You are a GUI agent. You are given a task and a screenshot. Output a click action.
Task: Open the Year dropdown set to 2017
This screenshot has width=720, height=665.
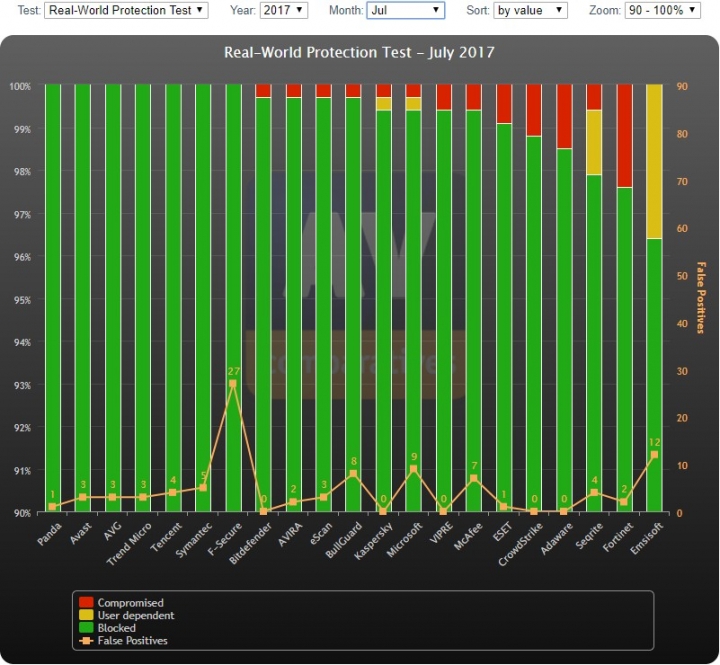tap(283, 10)
